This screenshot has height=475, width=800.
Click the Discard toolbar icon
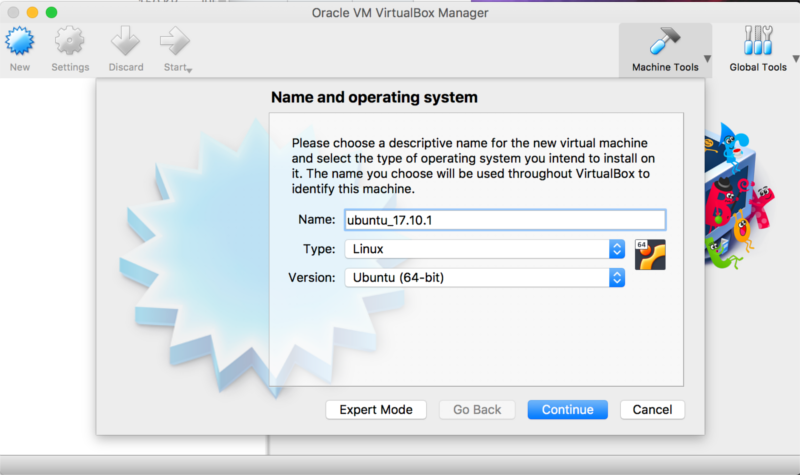(x=126, y=43)
